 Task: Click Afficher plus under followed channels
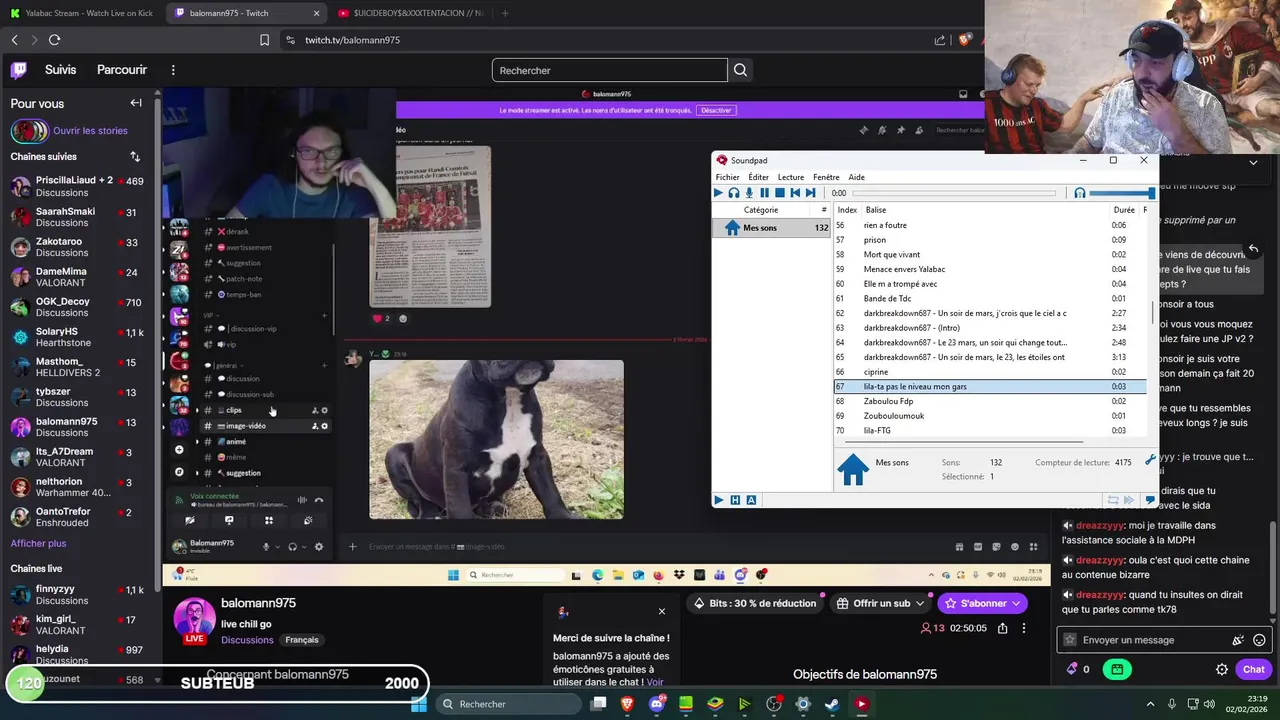click(x=38, y=543)
